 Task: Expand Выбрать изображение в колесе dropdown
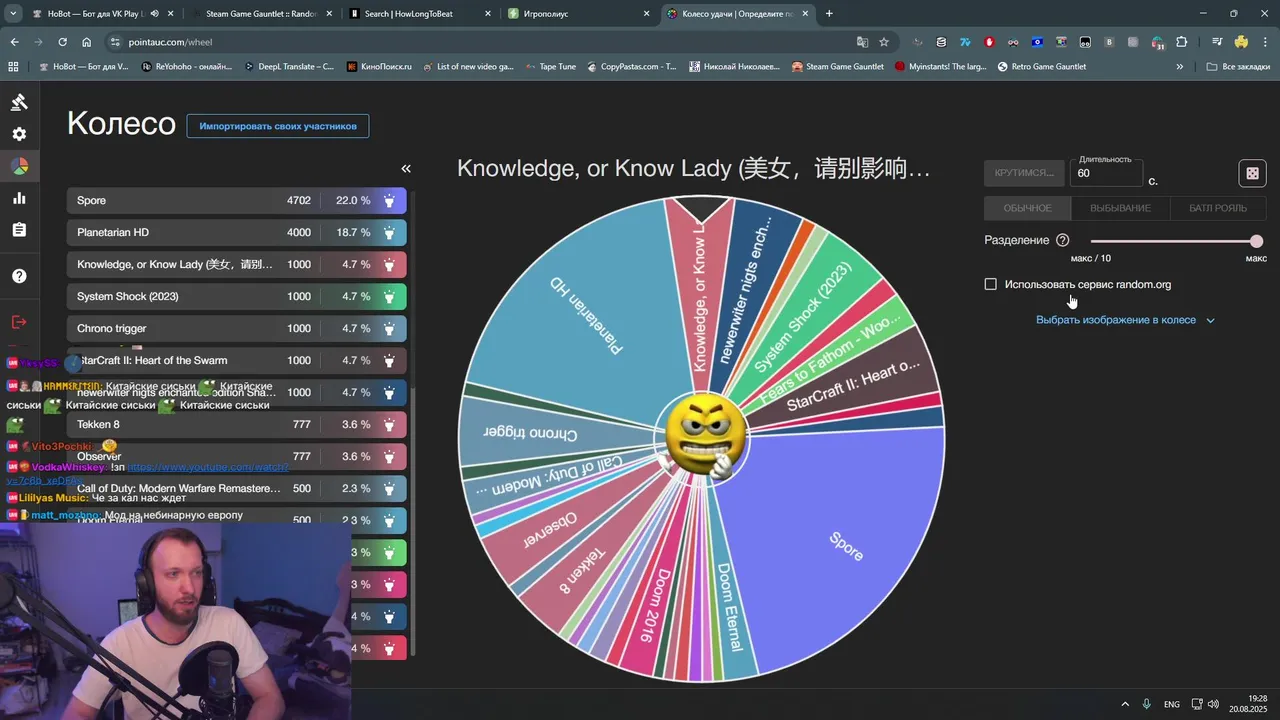pyautogui.click(x=1125, y=320)
